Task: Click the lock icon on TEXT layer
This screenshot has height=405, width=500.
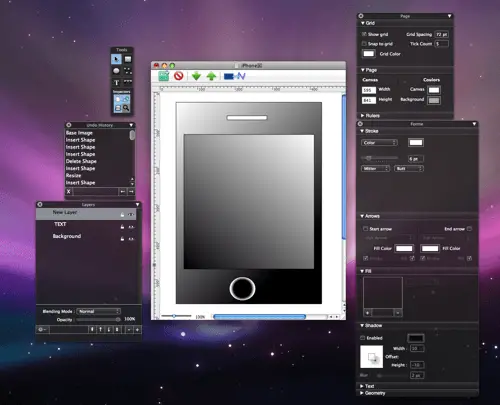Action: pos(122,227)
